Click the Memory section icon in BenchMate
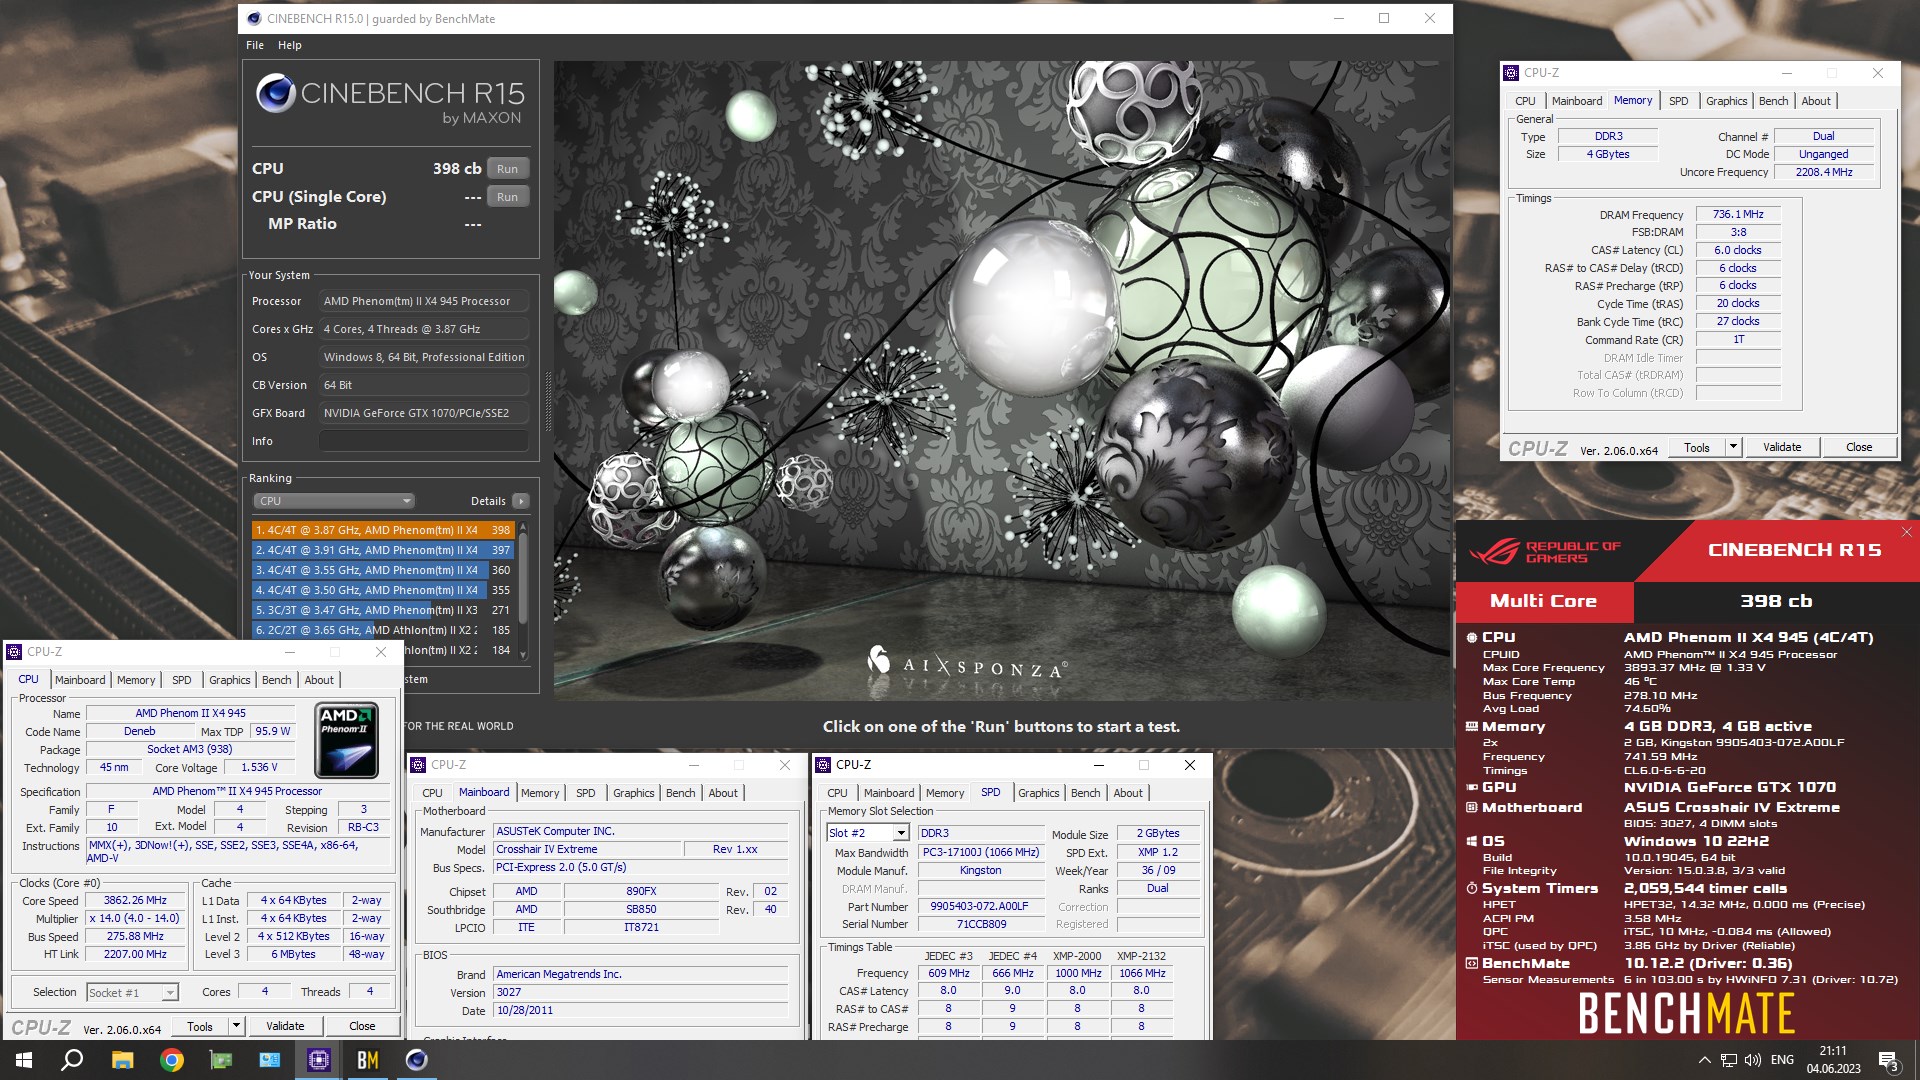The width and height of the screenshot is (1920, 1080). (x=1471, y=727)
